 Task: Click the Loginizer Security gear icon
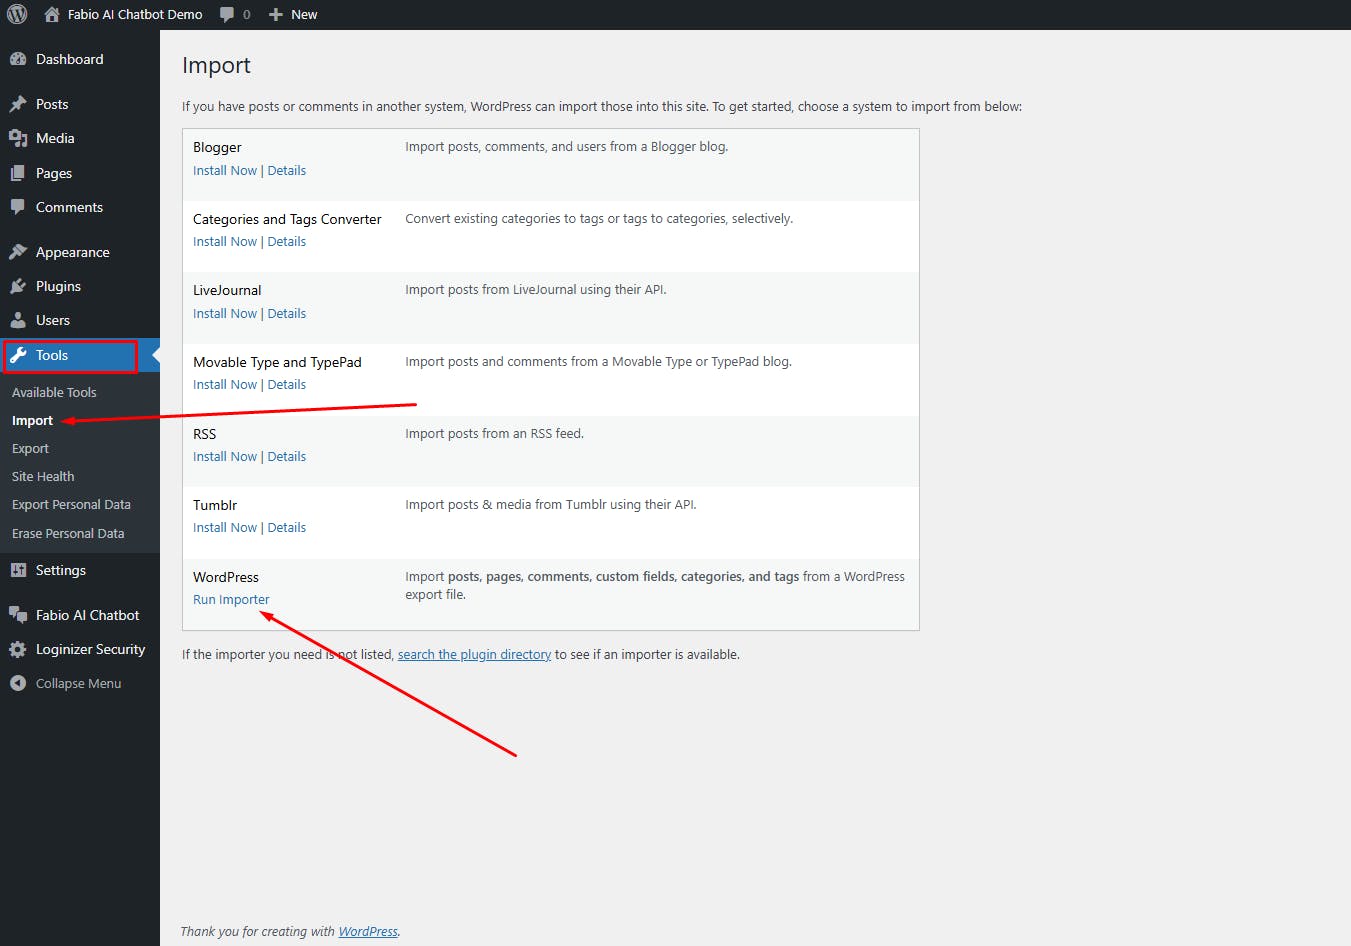click(18, 649)
